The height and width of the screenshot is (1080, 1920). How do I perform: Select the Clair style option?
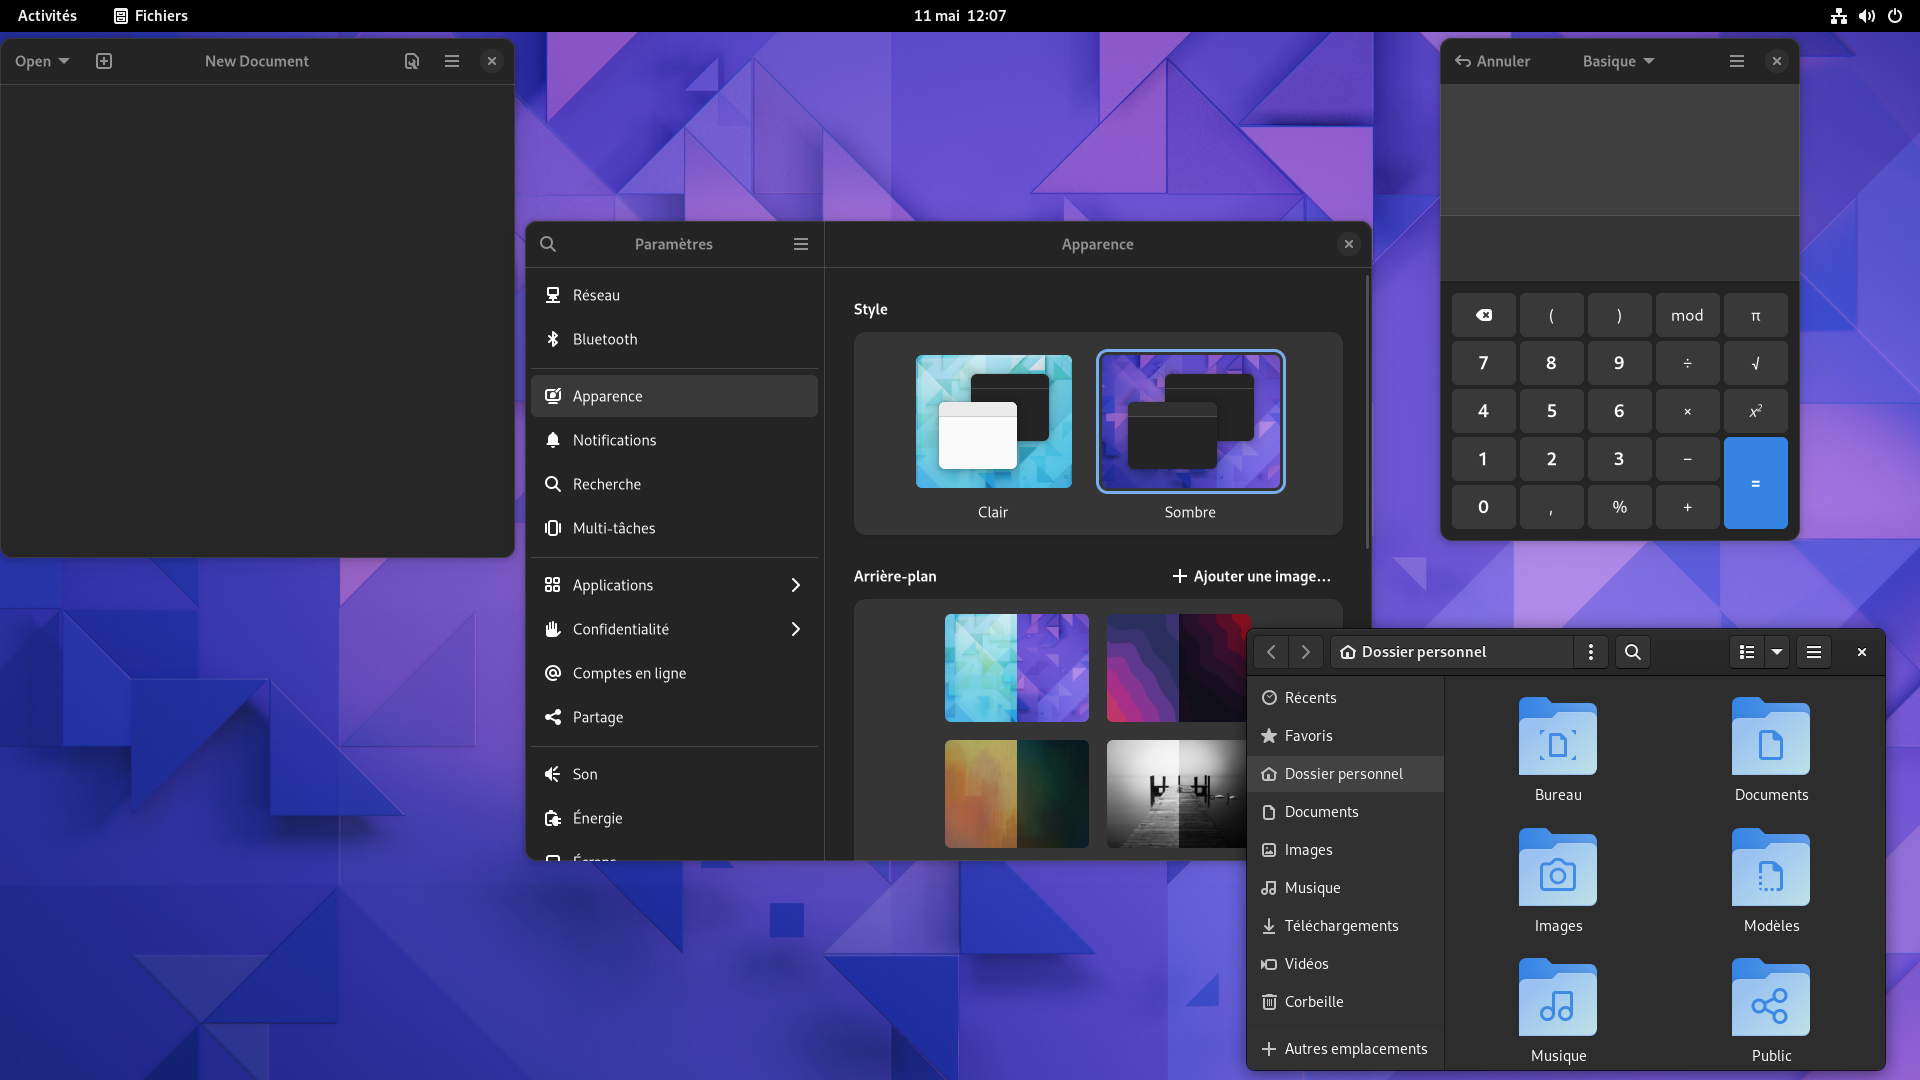point(993,422)
